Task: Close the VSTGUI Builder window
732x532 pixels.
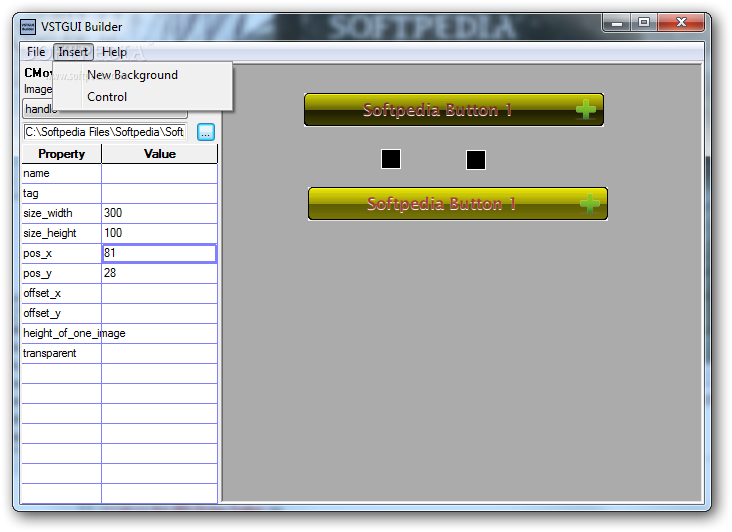Action: click(681, 22)
